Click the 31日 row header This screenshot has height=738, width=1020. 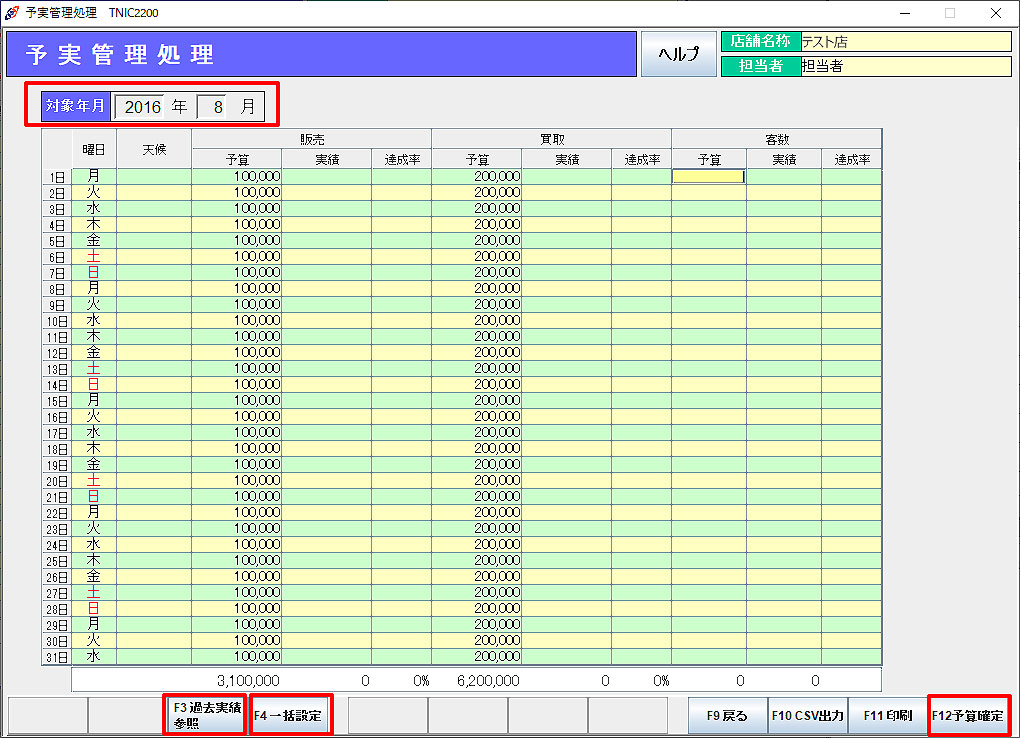57,657
